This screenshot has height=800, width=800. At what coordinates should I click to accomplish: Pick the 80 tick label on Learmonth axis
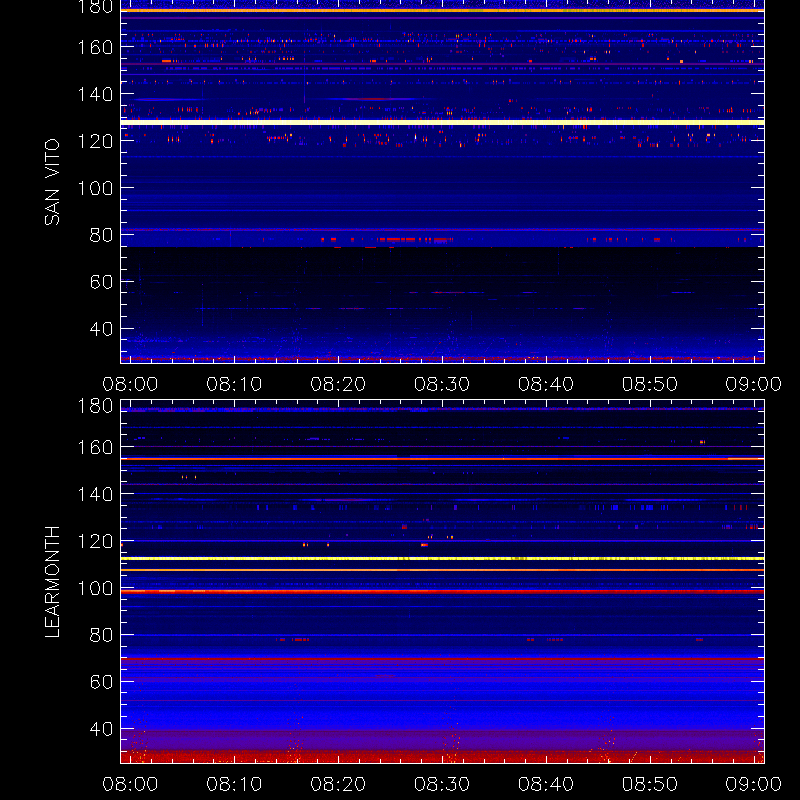tap(101, 635)
